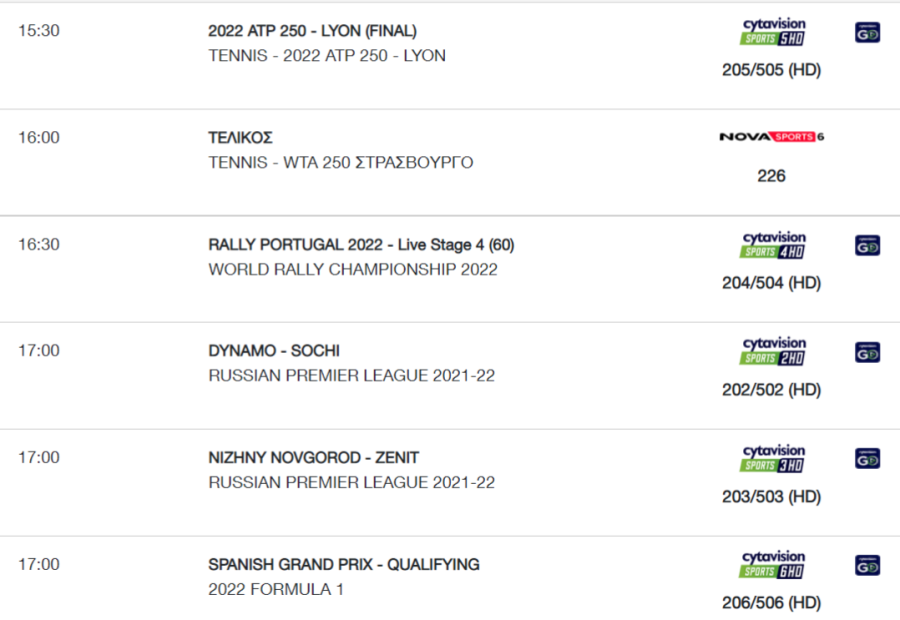The width and height of the screenshot is (900, 620).
Task: Select the DYNAMO - SOCHI match title
Action: coord(274,351)
